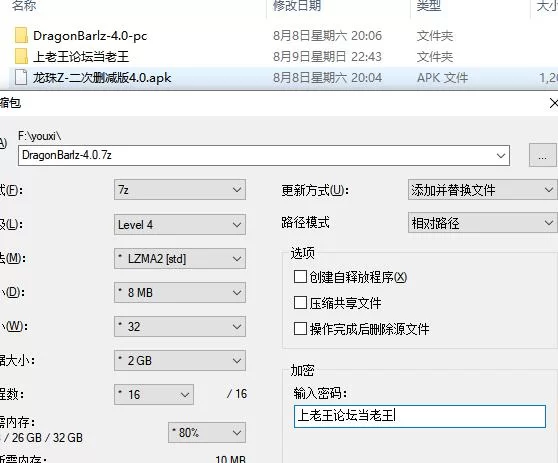
Task: Select the 上老王论坛当老王 folder icon
Action: pyautogui.click(x=21, y=57)
